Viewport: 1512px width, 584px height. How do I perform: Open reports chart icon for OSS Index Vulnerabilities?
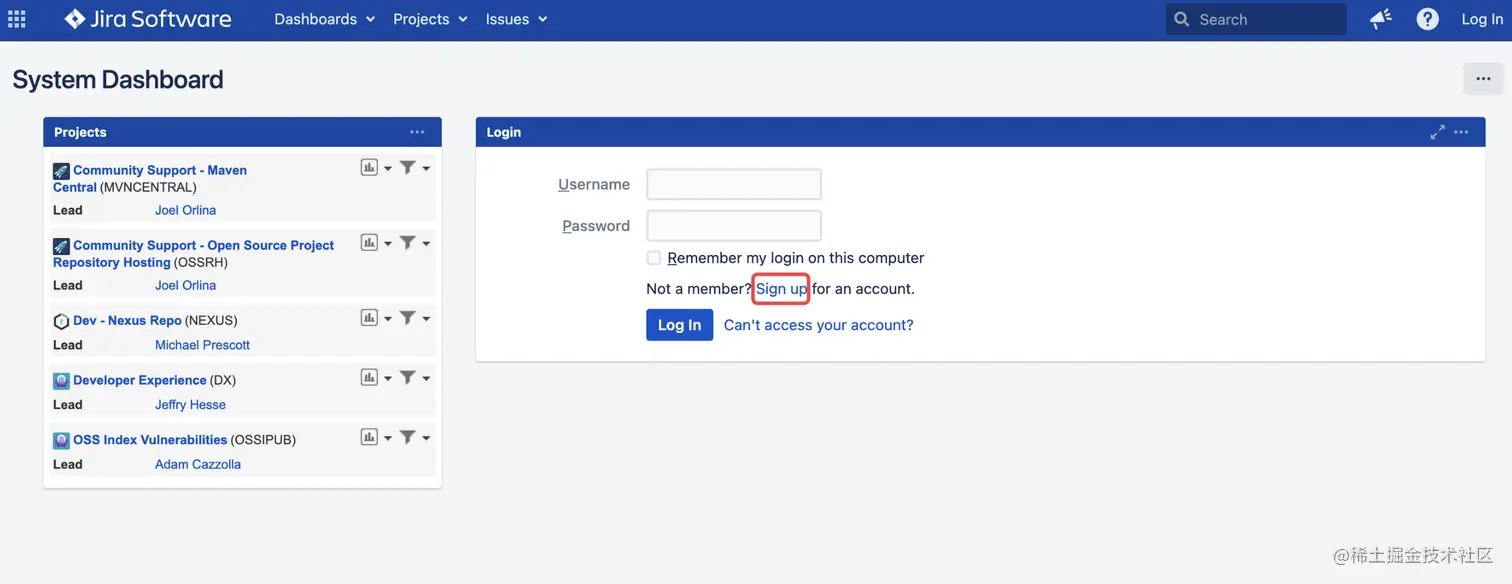pyautogui.click(x=369, y=437)
